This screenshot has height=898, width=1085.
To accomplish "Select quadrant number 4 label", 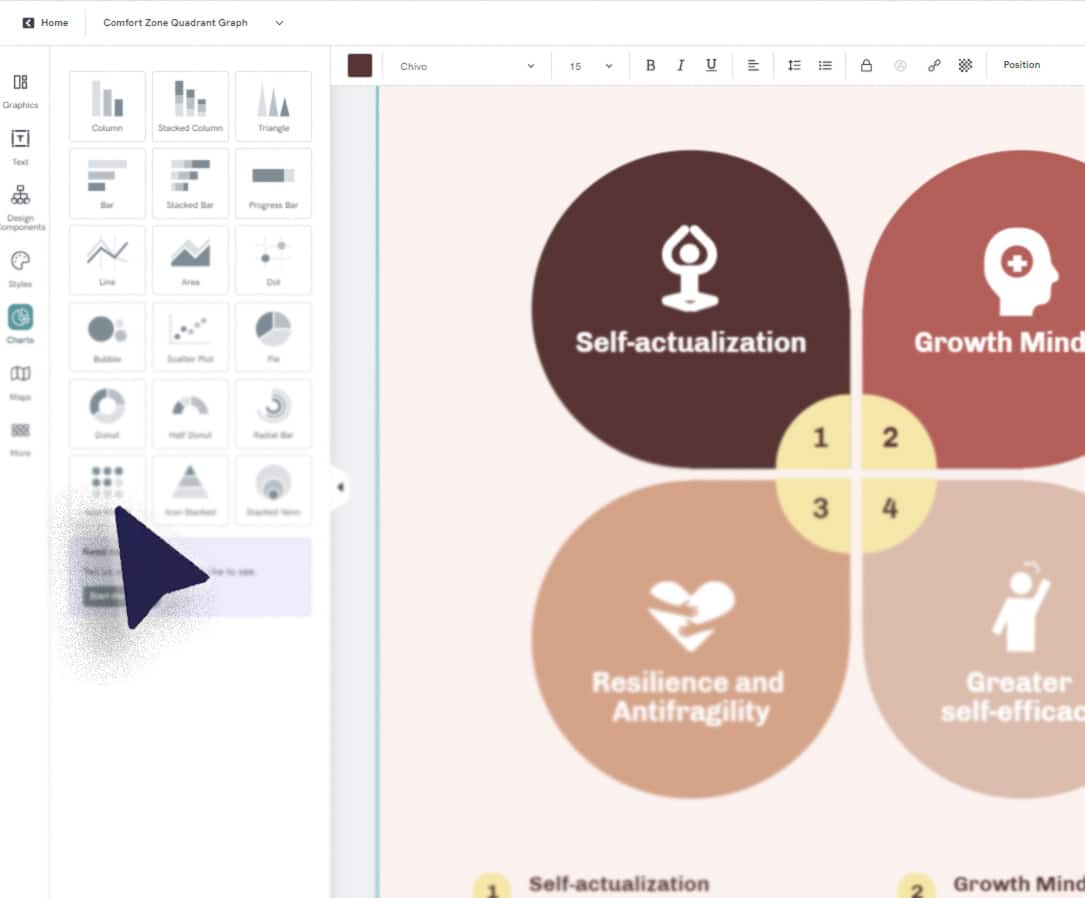I will 890,508.
